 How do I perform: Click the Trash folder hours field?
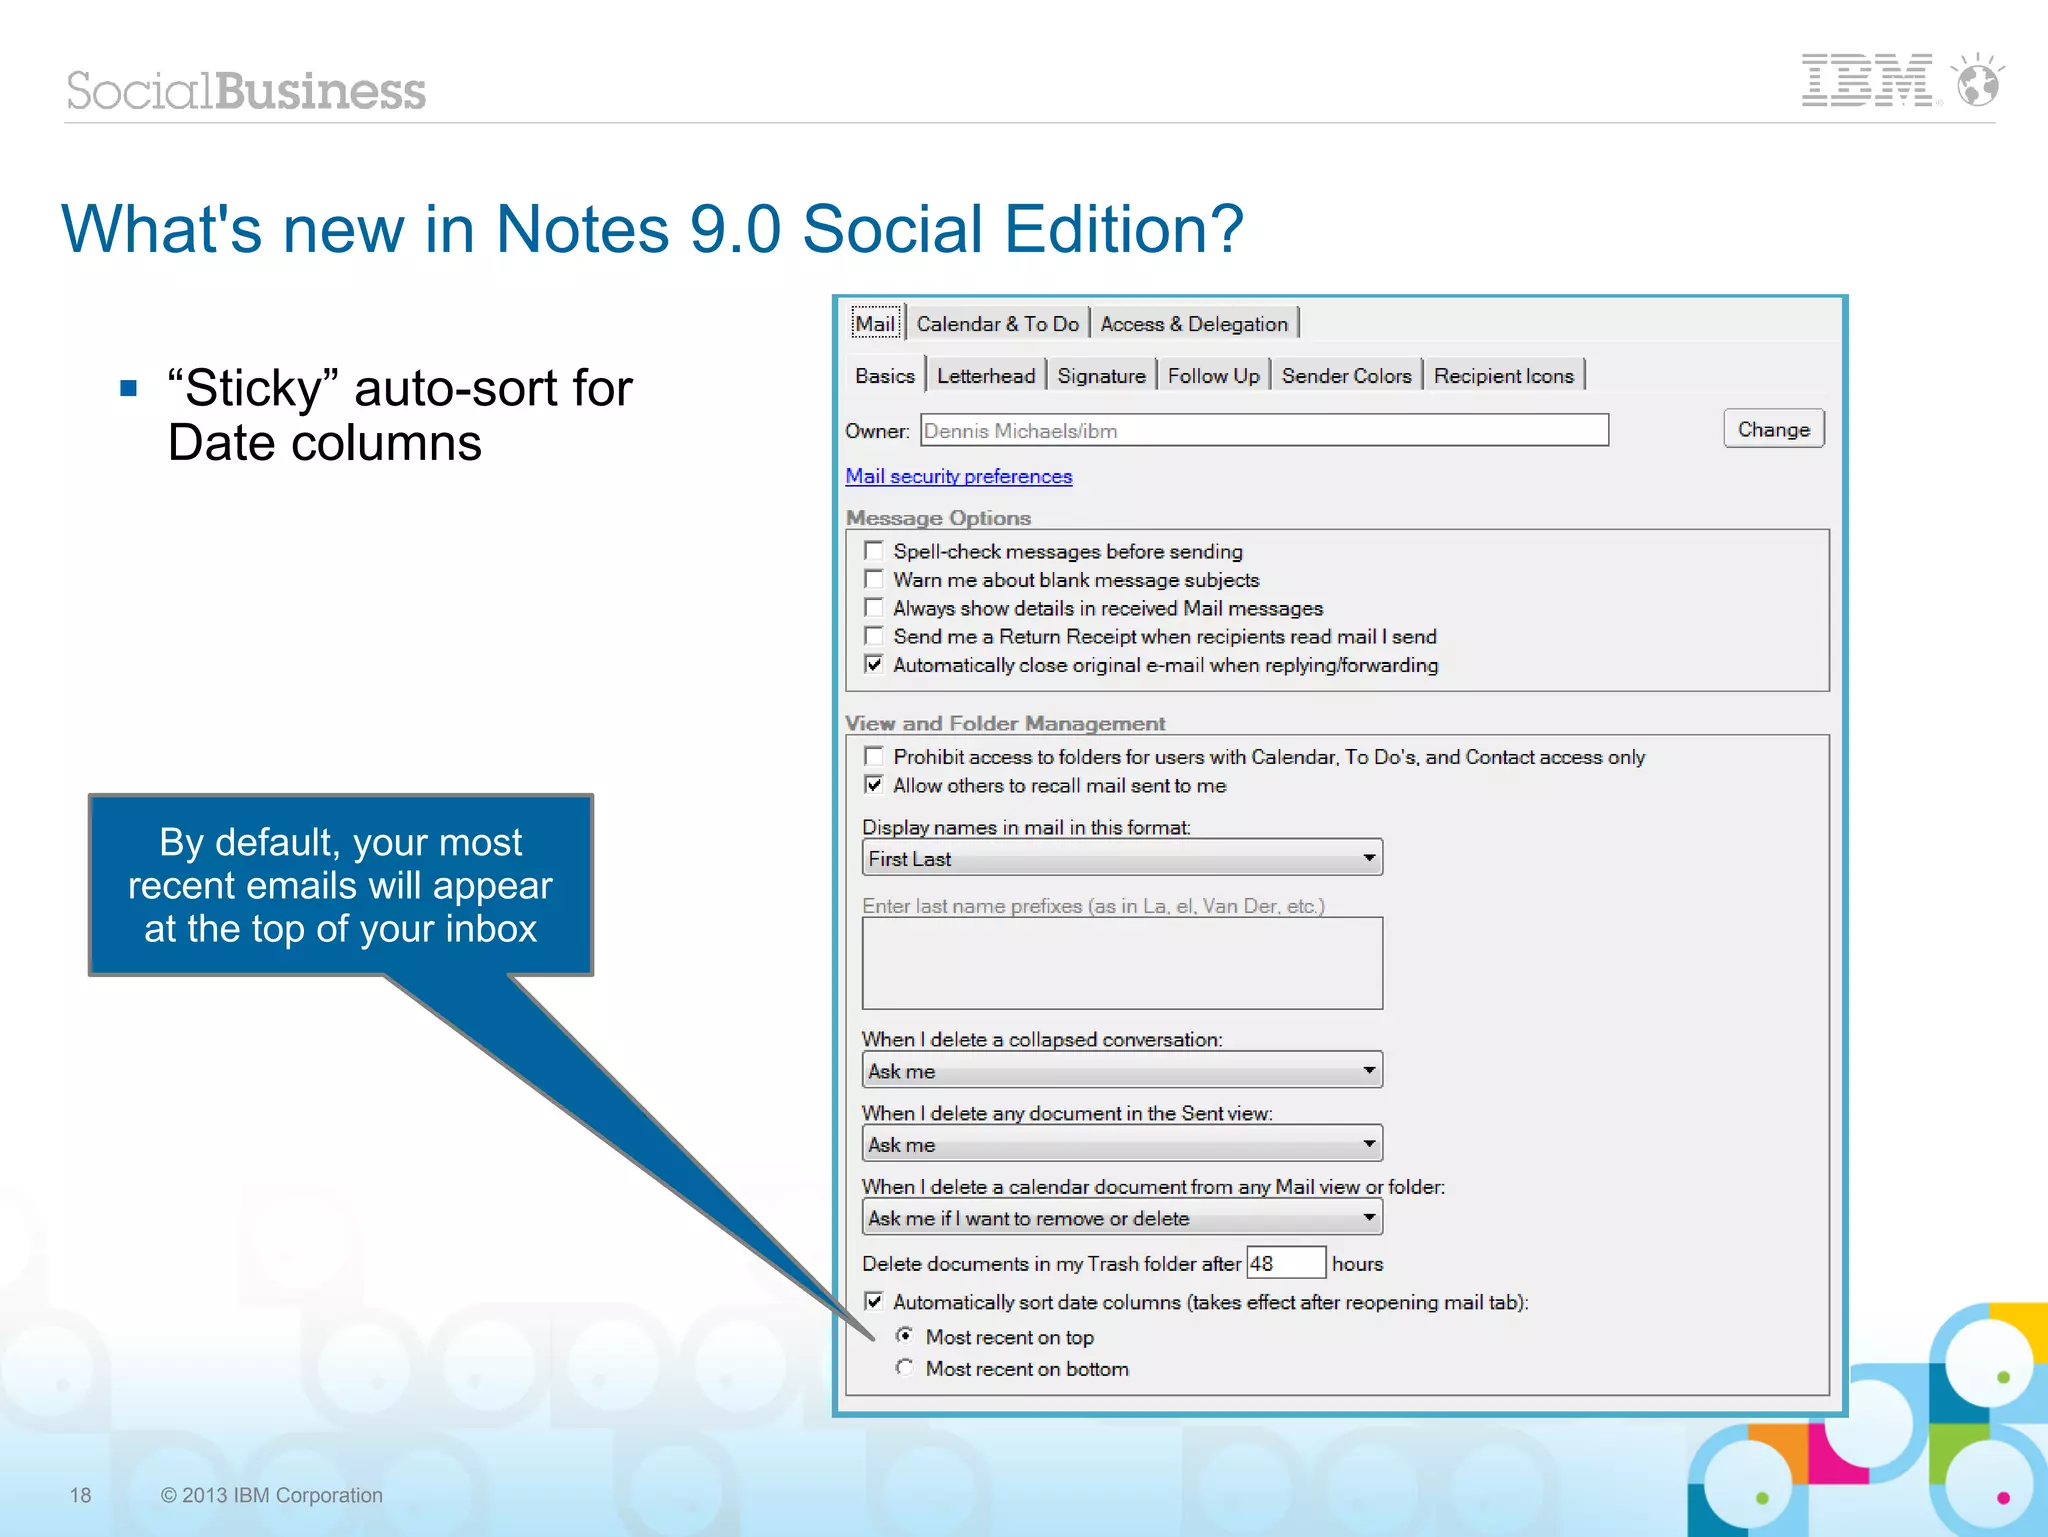tap(1286, 1263)
